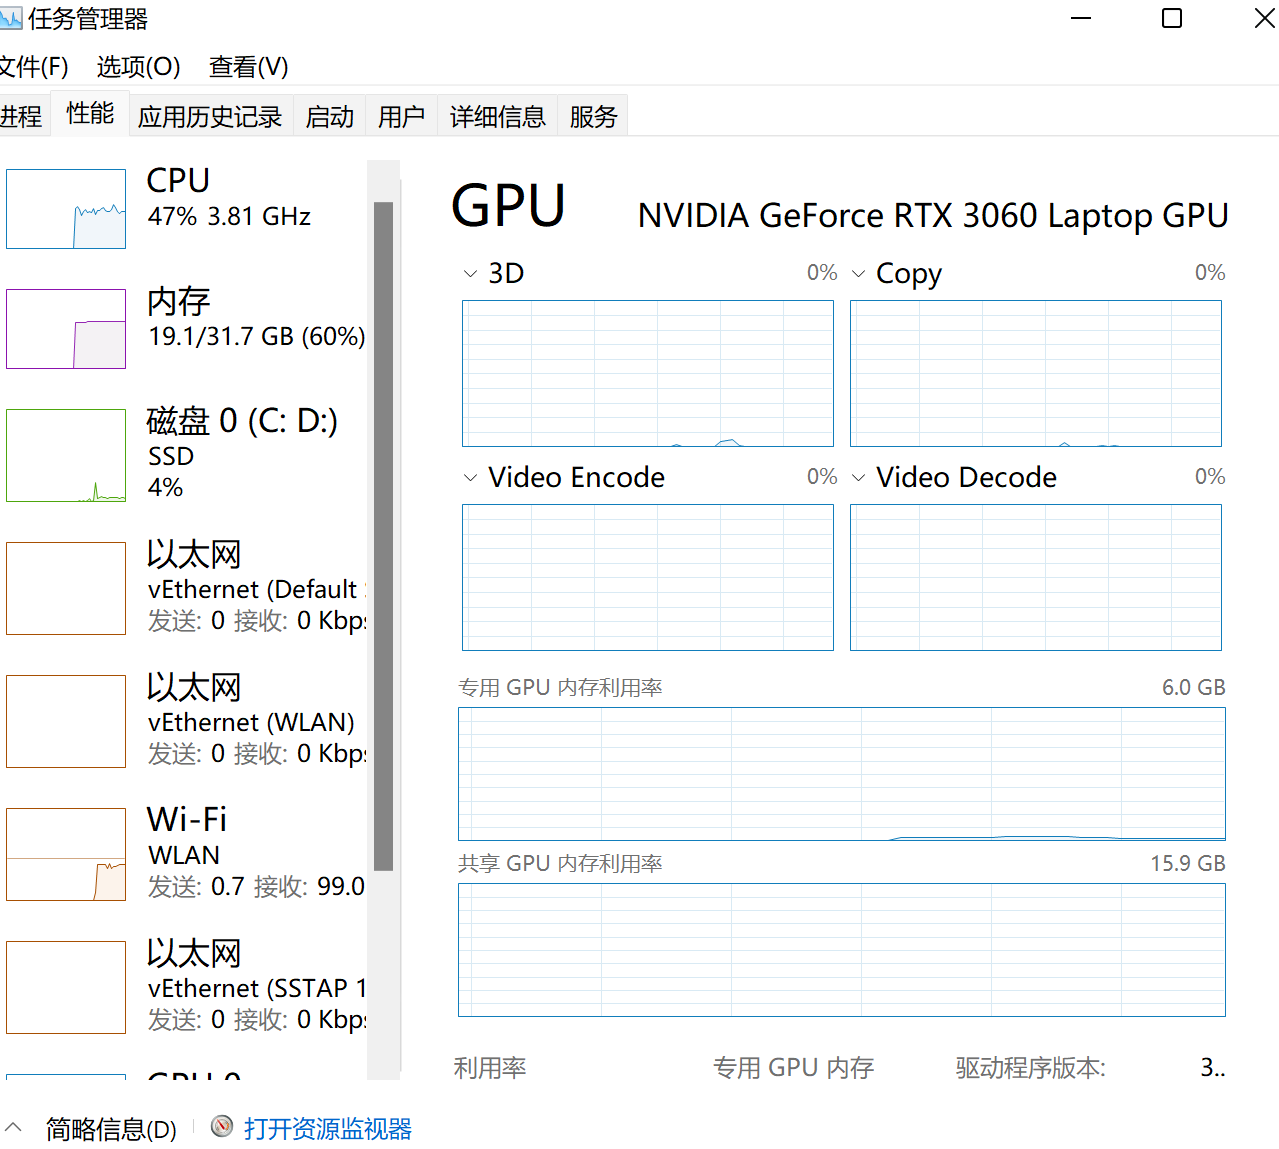Click the Copy usage graph
This screenshot has height=1149, width=1279.
1036,374
